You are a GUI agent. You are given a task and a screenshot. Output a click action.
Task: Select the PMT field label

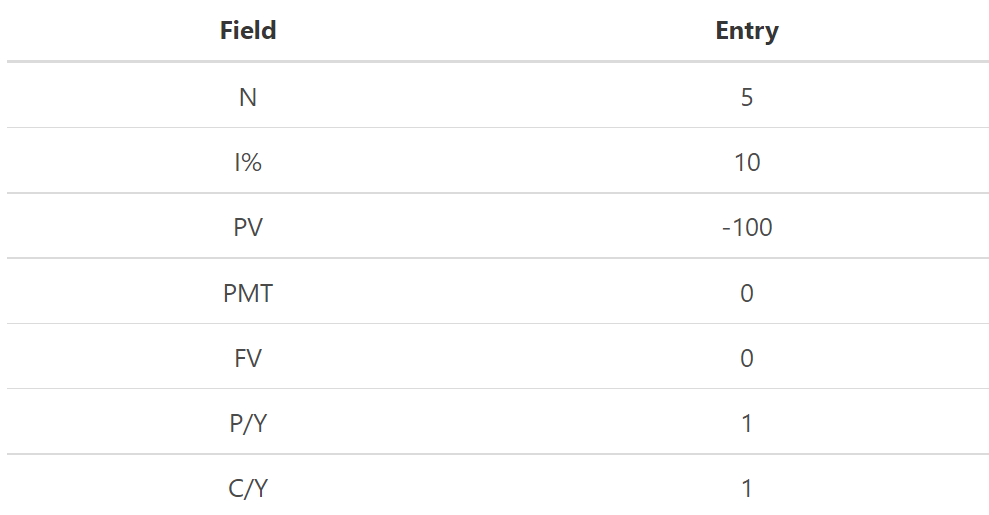248,293
